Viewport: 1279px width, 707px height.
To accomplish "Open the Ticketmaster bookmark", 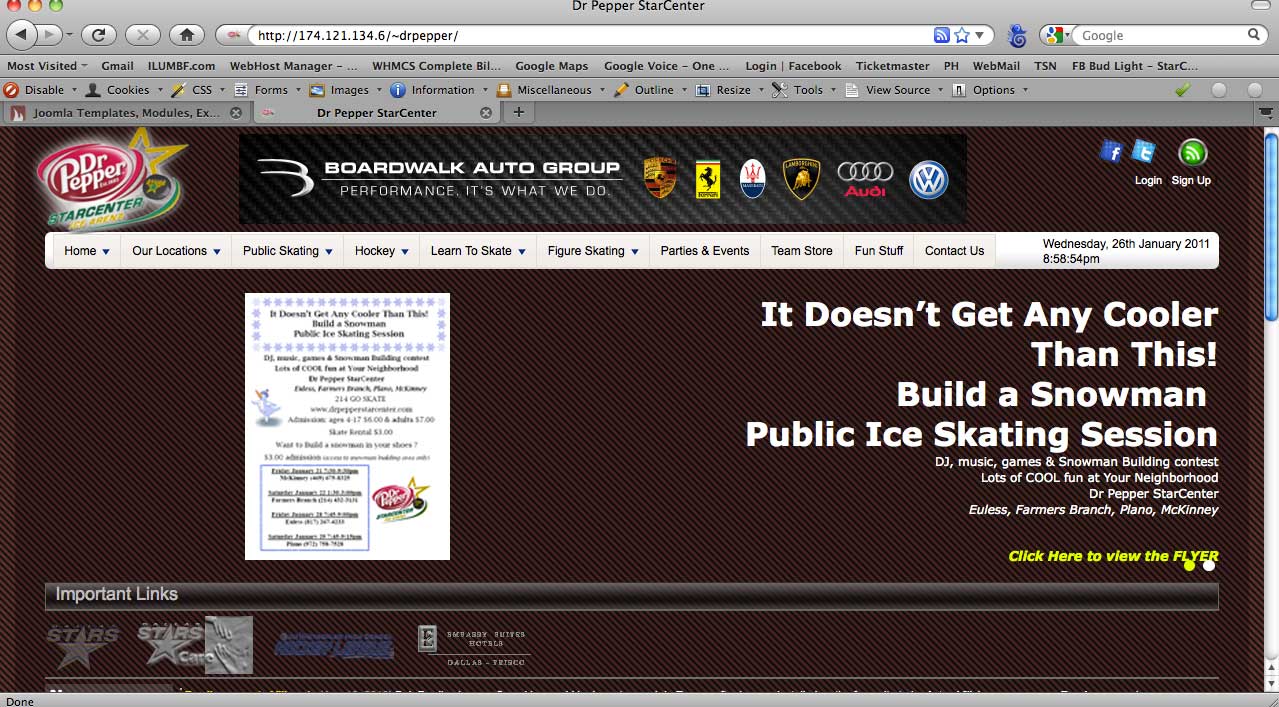I will click(x=893, y=66).
